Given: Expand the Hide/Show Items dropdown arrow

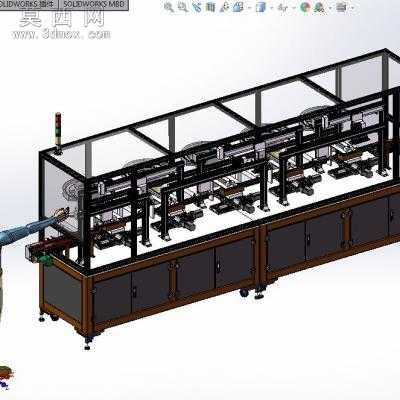Looking at the screenshot, I should [x=294, y=8].
